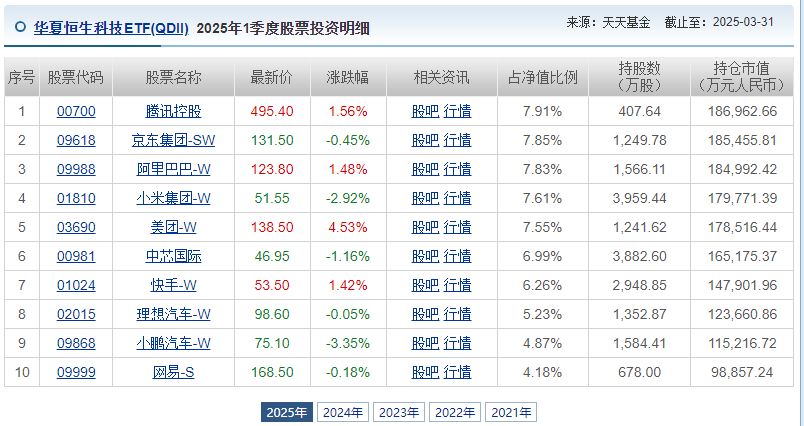804x426 pixels.
Task: Select the 截止至 2025-03-31 date text
Action: pyautogui.click(x=719, y=22)
